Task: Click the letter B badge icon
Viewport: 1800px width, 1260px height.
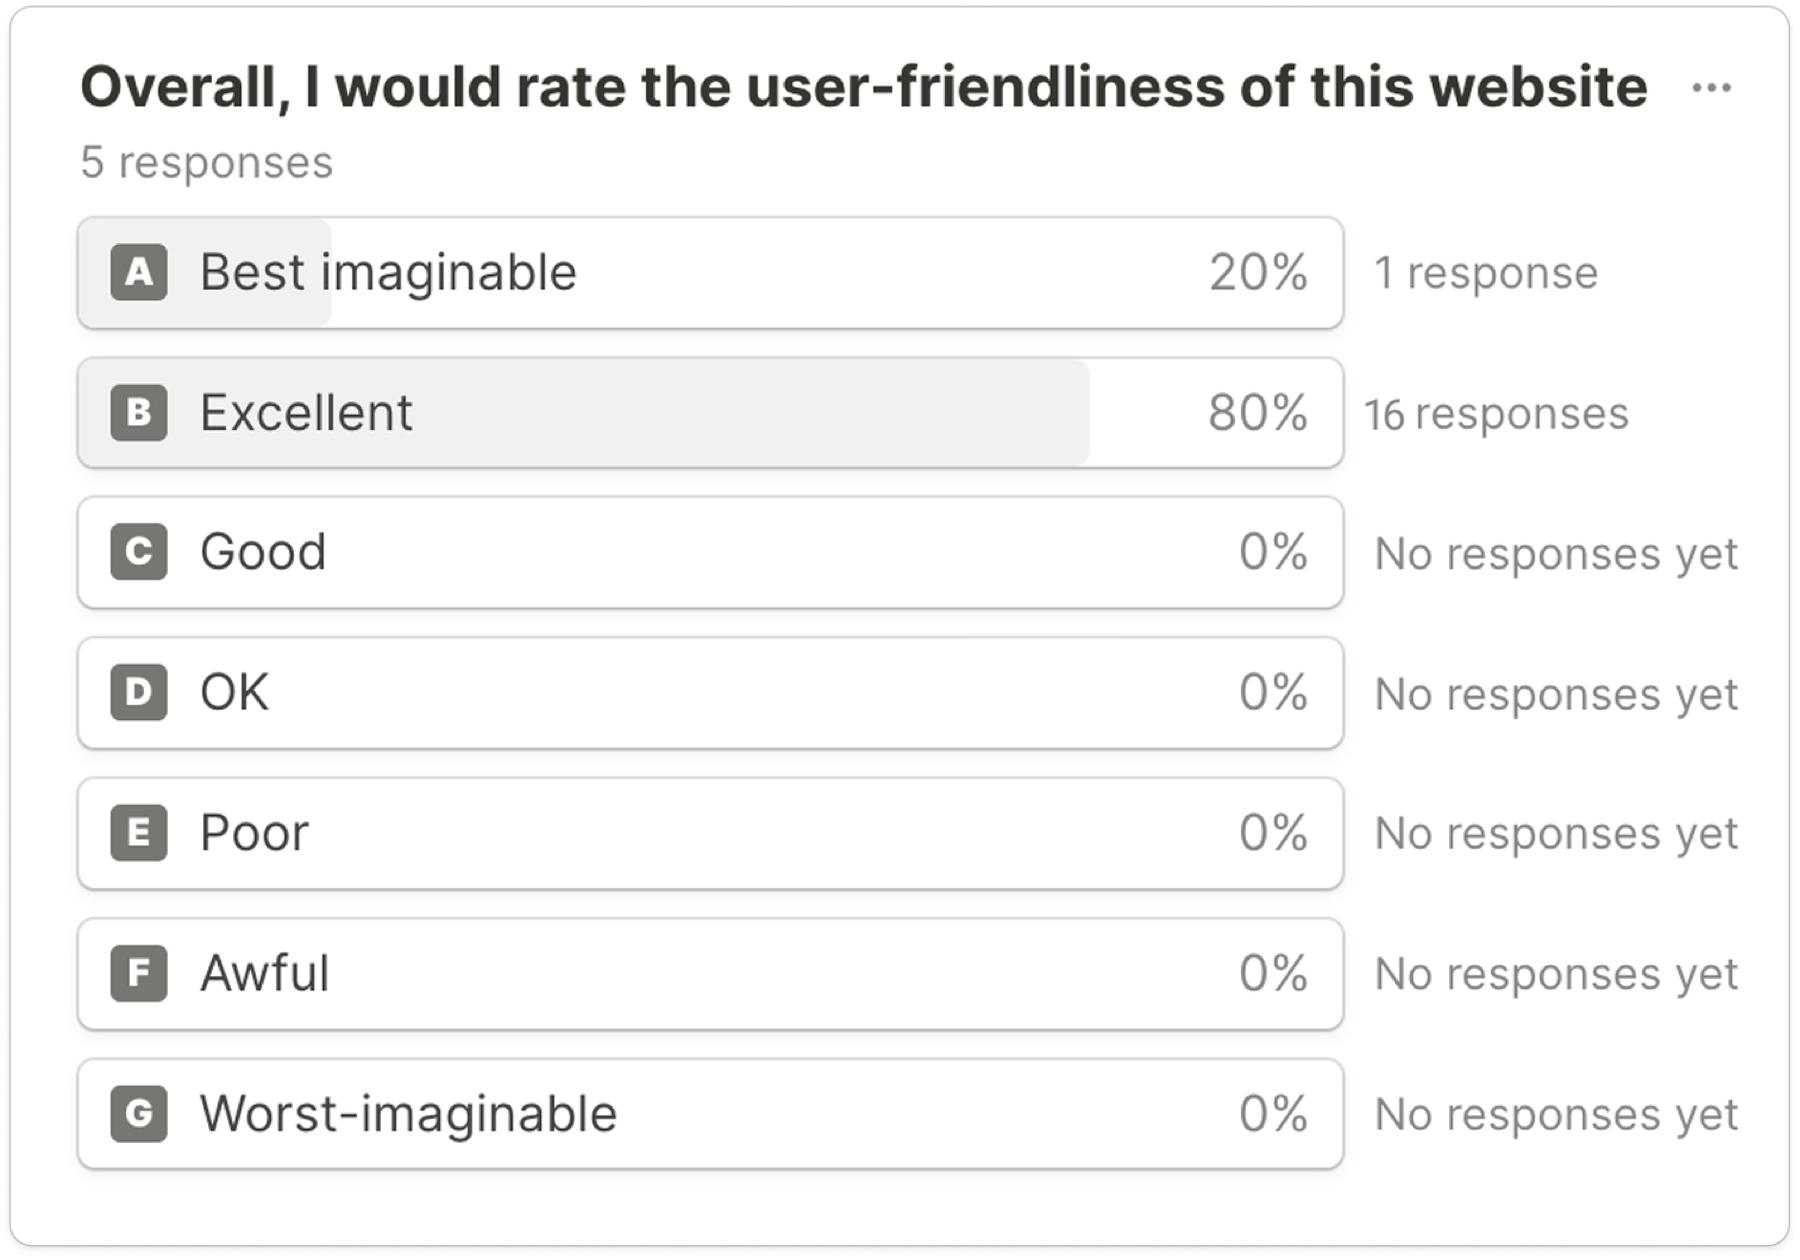Action: coord(139,412)
